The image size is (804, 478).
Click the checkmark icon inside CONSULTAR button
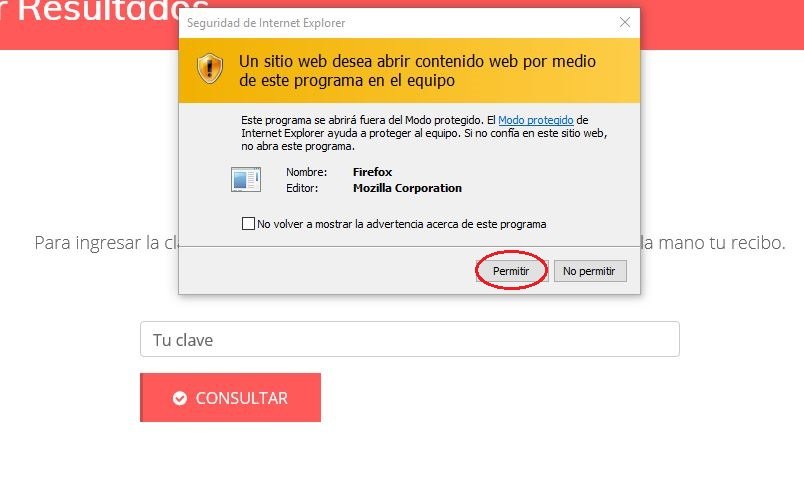click(x=179, y=398)
